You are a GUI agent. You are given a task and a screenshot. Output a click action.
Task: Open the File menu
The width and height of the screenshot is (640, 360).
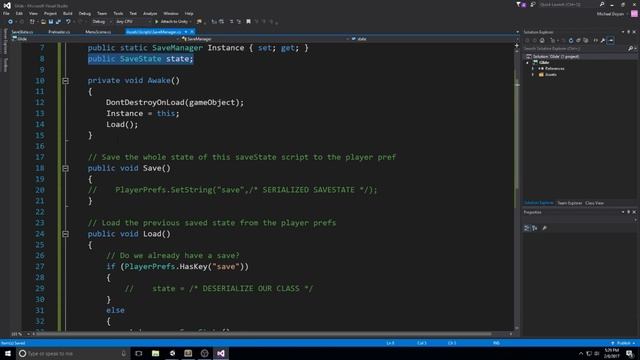point(6,13)
